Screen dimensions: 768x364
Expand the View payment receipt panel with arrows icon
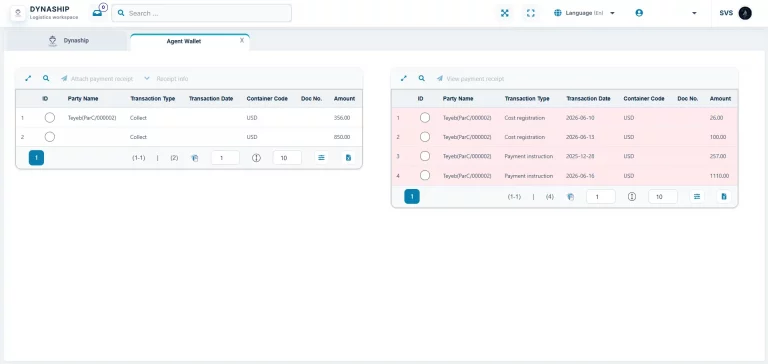[404, 78]
